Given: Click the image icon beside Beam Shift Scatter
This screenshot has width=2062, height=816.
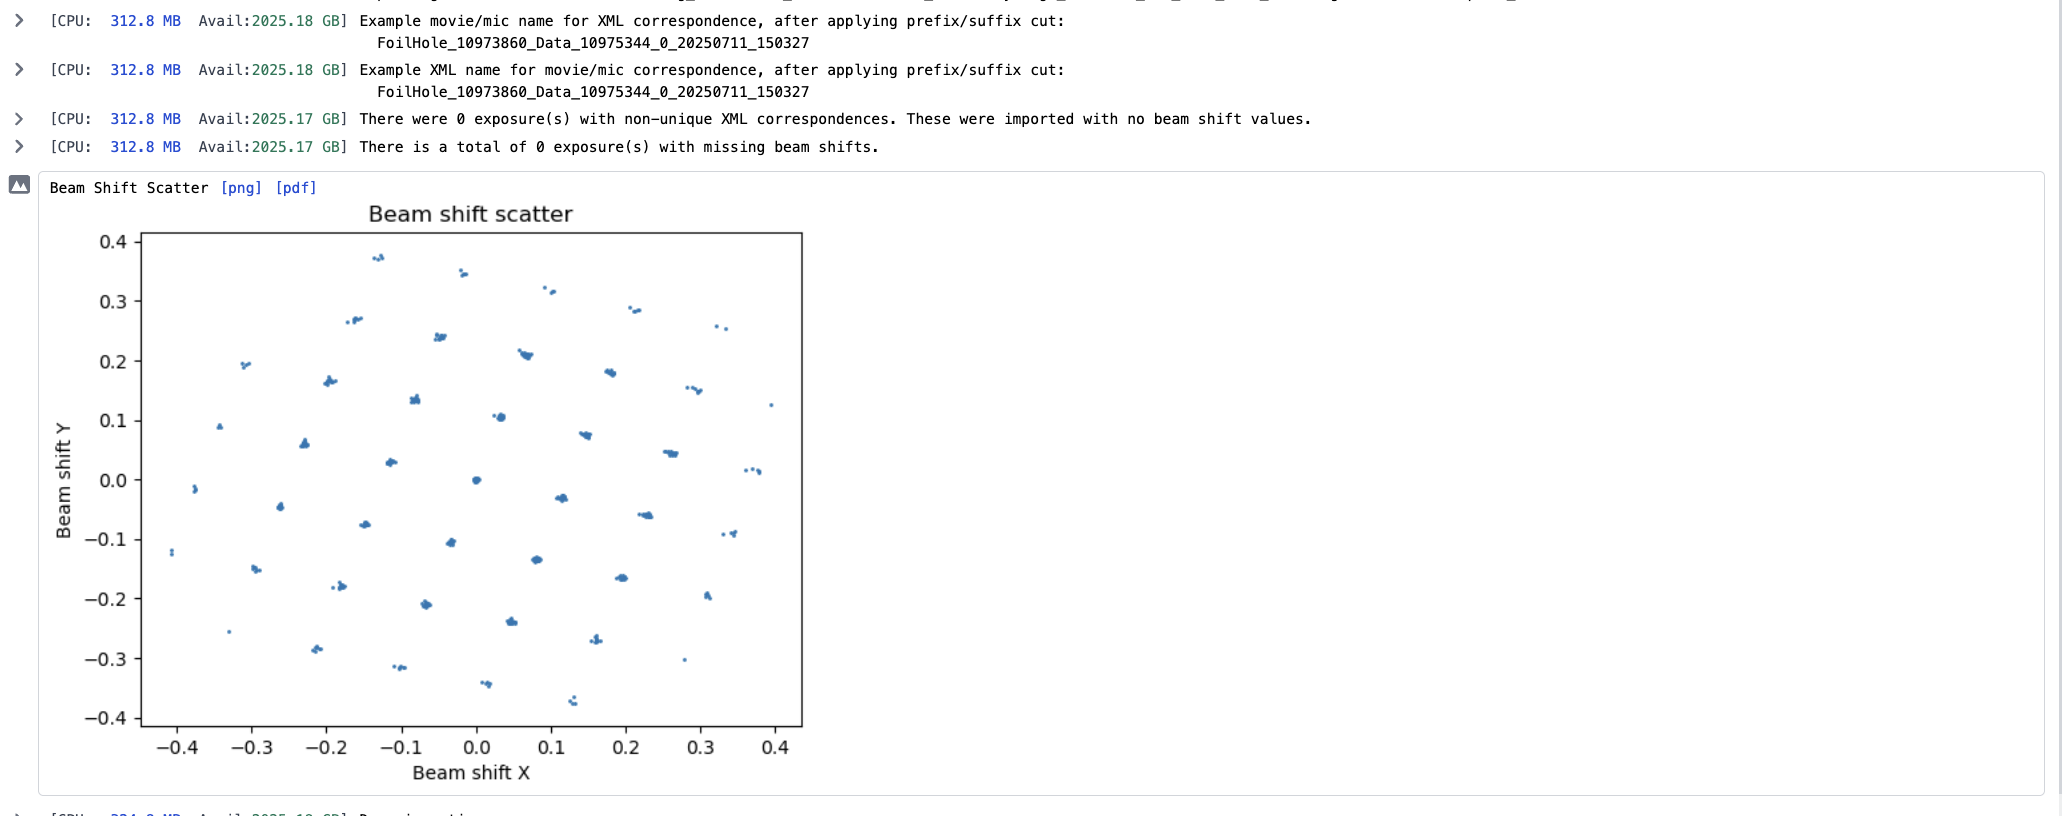Looking at the screenshot, I should click(x=19, y=184).
